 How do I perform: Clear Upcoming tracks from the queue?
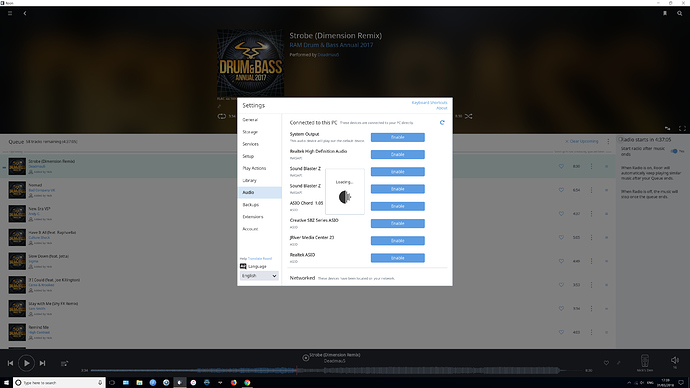click(581, 142)
